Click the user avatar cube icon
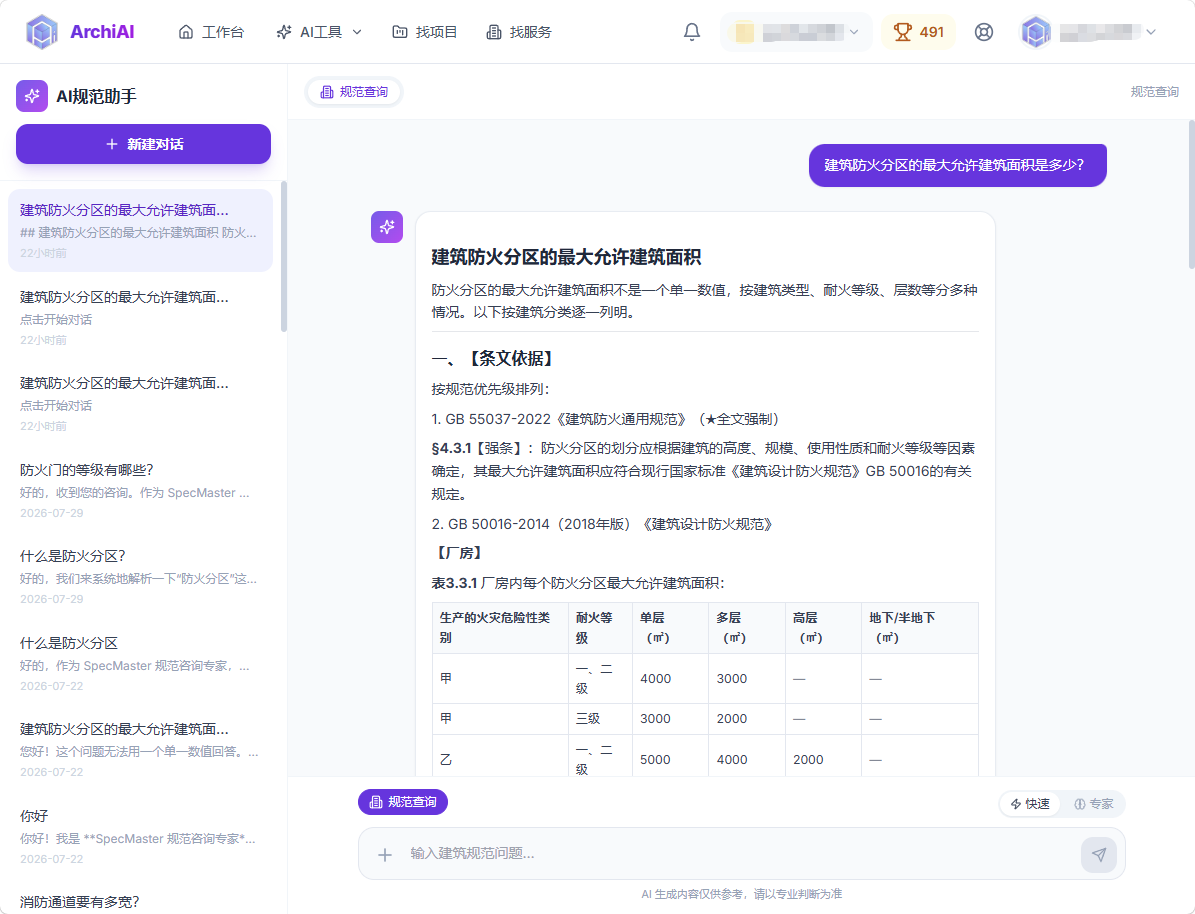This screenshot has height=914, width=1195. tap(1036, 32)
